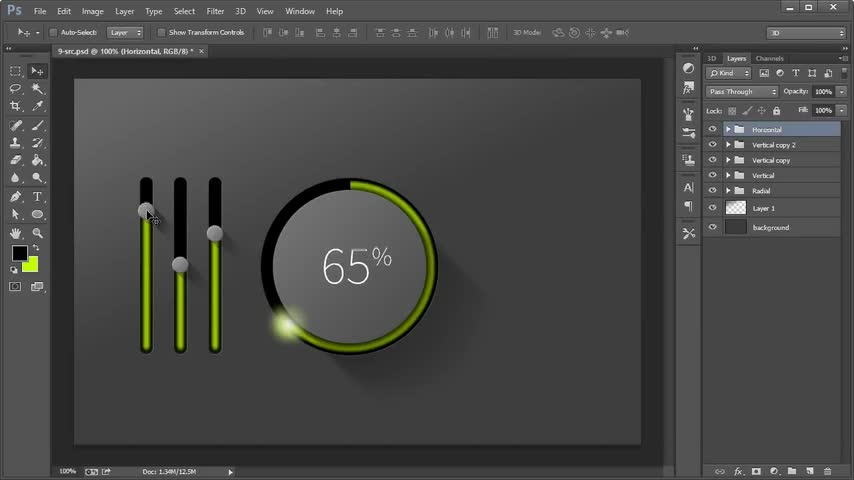Open the File menu
This screenshot has height=480, width=854.
[x=40, y=11]
